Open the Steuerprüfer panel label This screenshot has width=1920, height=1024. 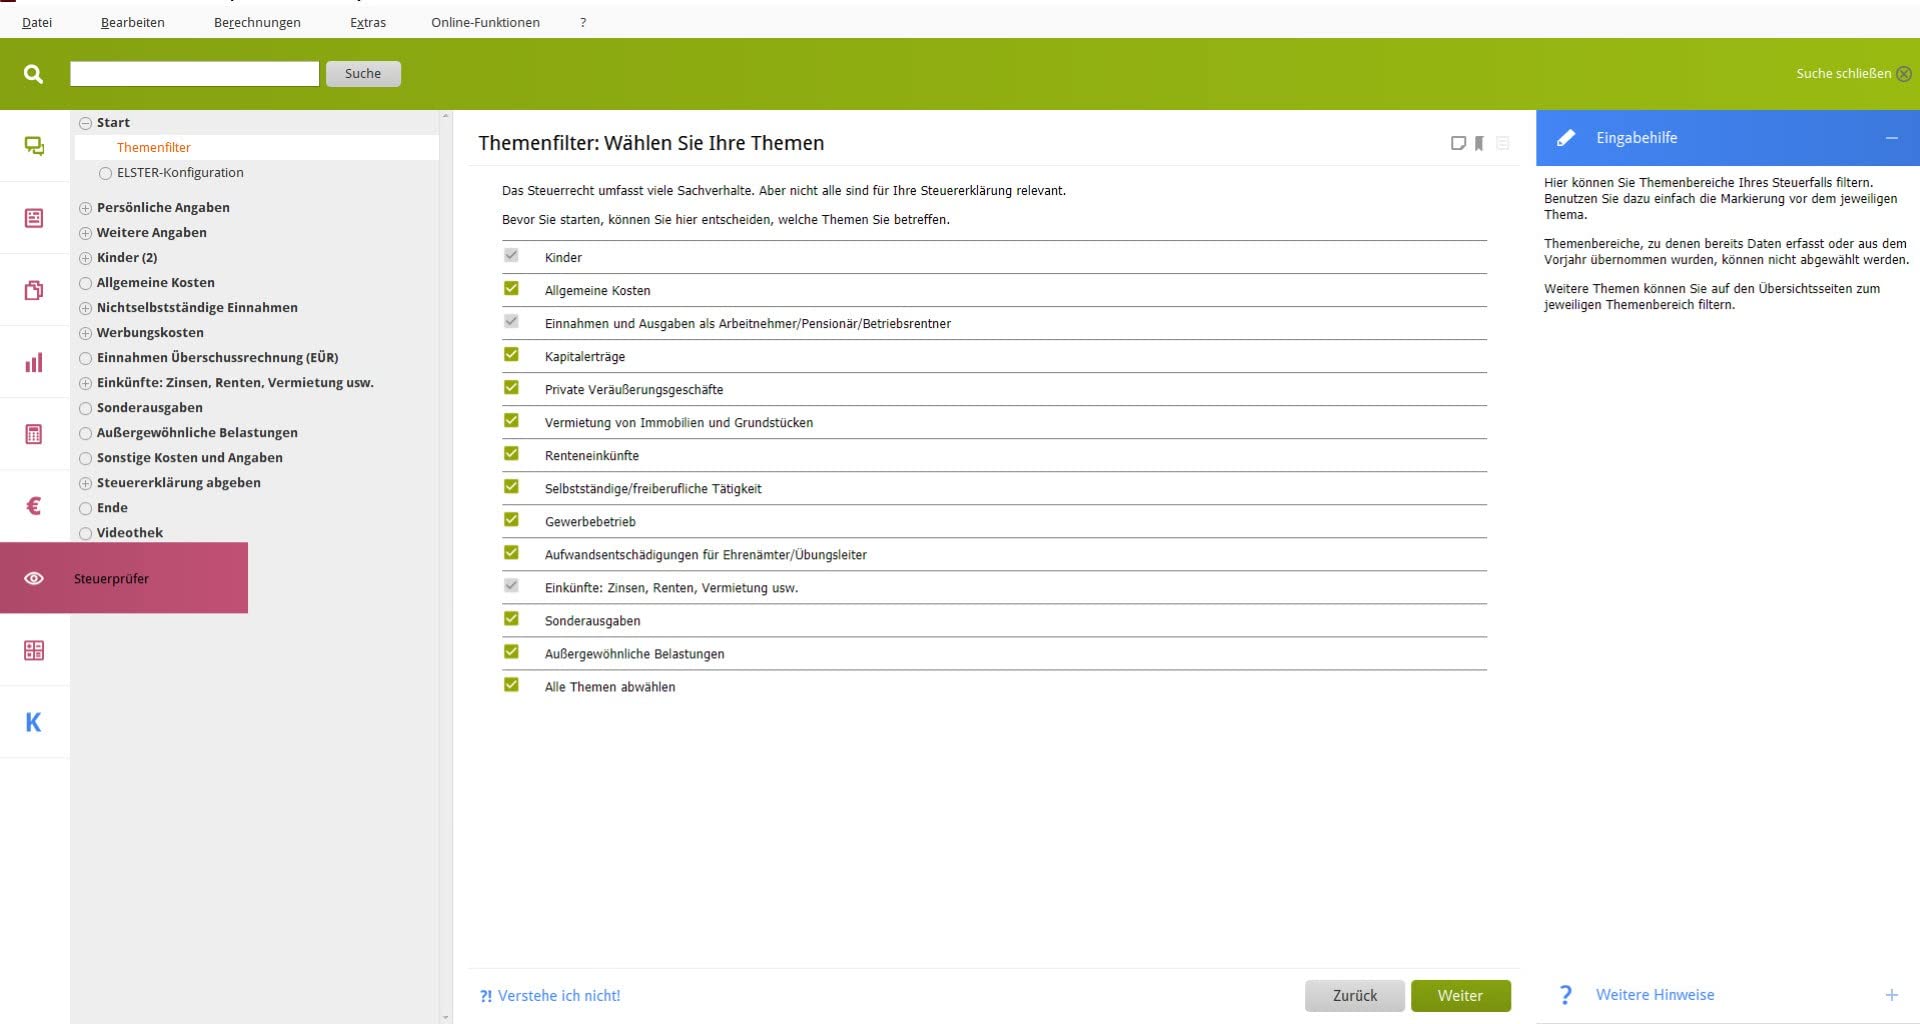(111, 579)
